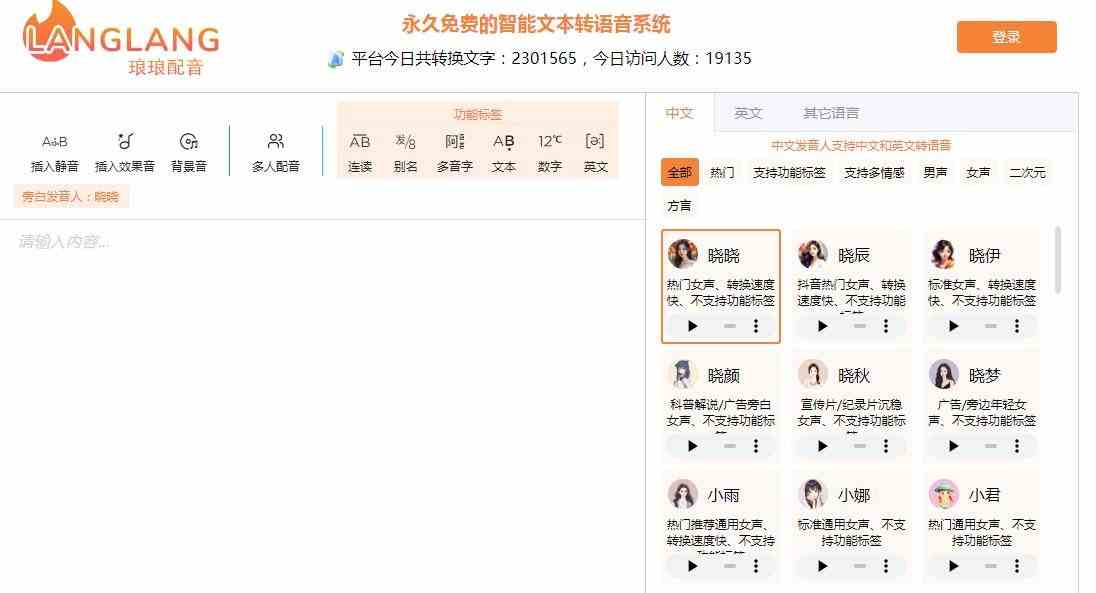This screenshot has height=593, width=1096.
Task: Open more options for 晓辰 voice
Action: (886, 326)
